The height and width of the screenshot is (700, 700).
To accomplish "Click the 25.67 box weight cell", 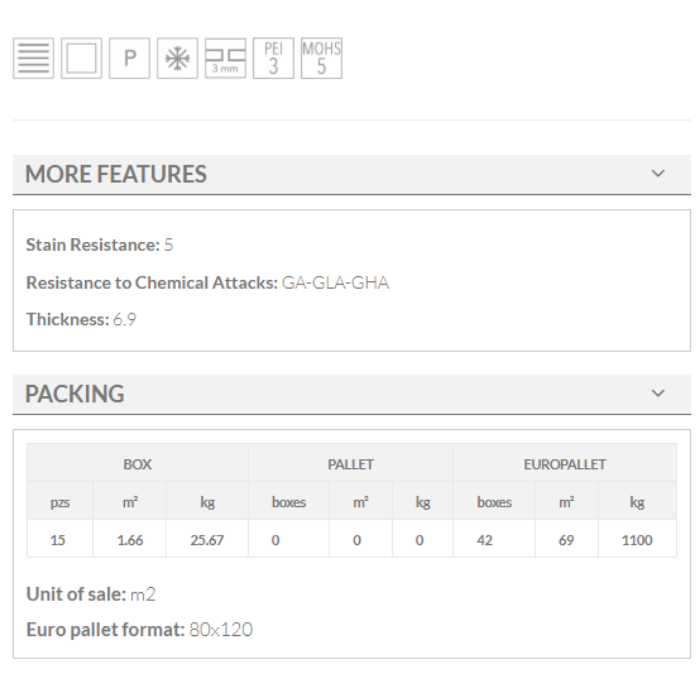I will coord(207,540).
